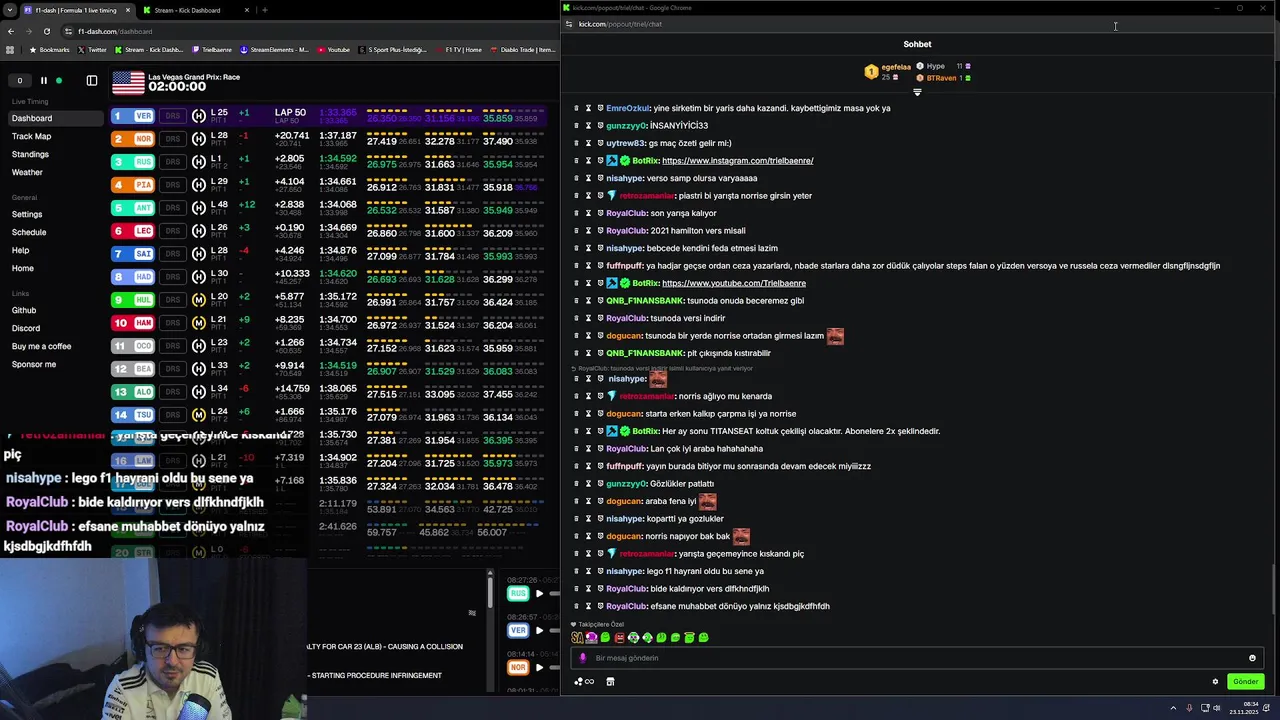Open the tab search dropdown arrow
Screen dimensions: 1280x720
(11, 10)
